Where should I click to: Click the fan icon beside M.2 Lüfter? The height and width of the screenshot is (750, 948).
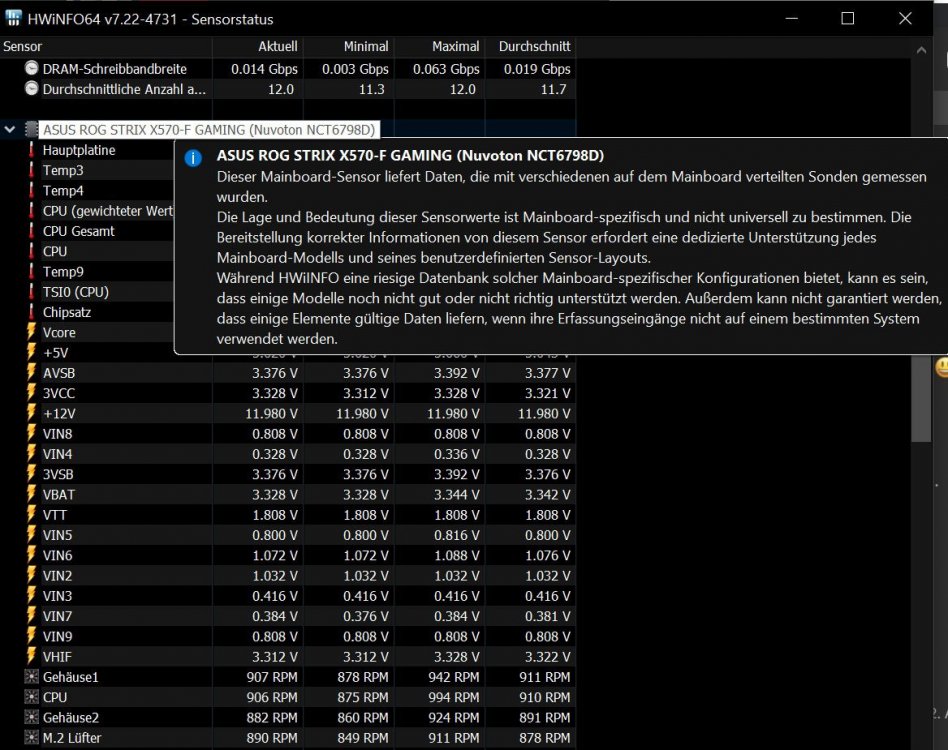coord(31,737)
